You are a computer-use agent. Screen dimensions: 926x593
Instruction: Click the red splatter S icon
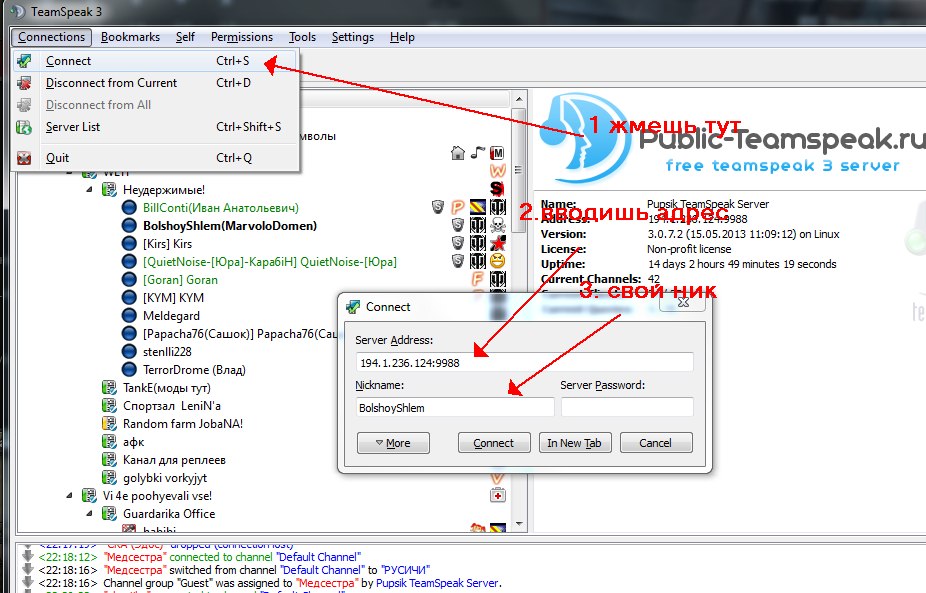click(x=498, y=188)
